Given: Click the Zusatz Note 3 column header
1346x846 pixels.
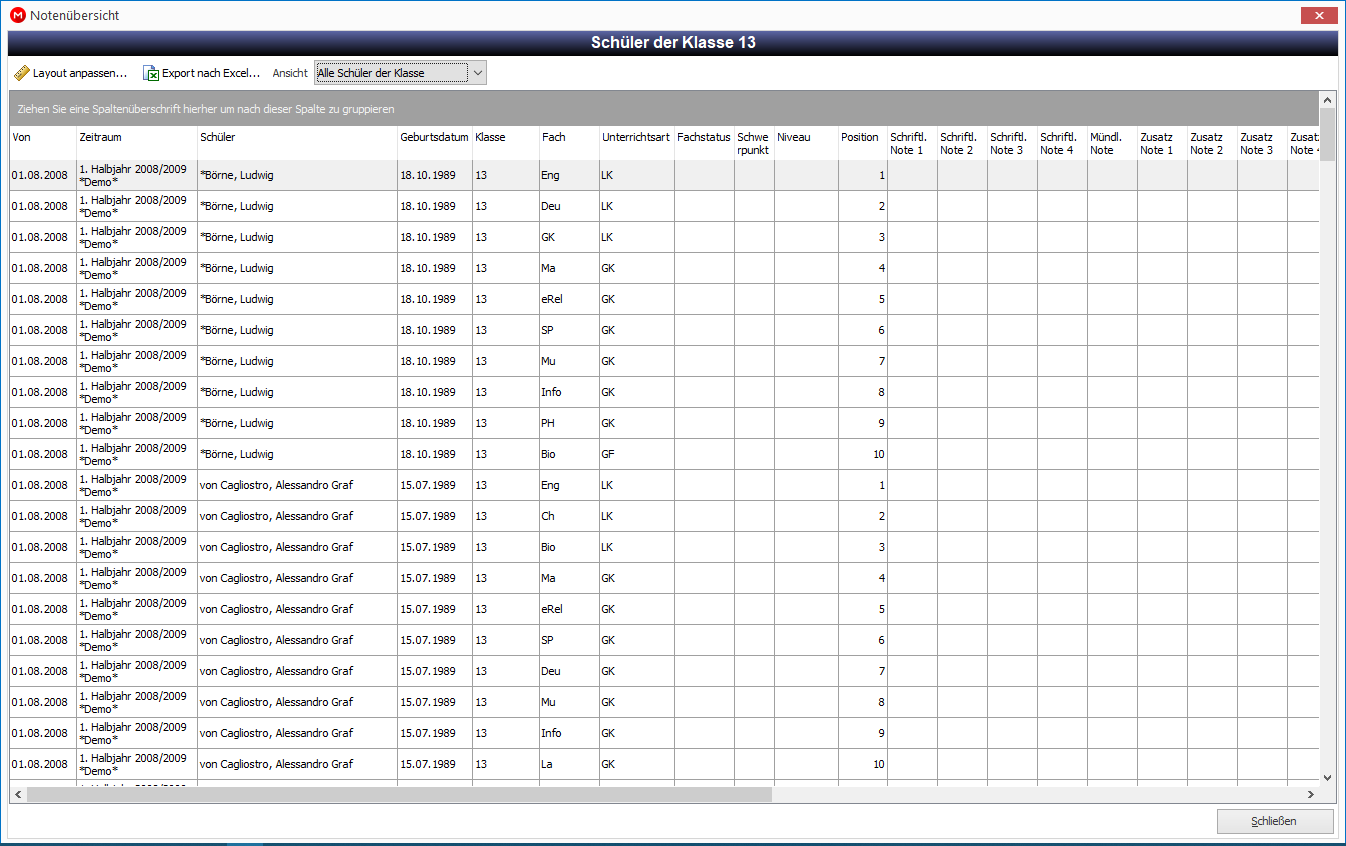Looking at the screenshot, I should 1262,143.
